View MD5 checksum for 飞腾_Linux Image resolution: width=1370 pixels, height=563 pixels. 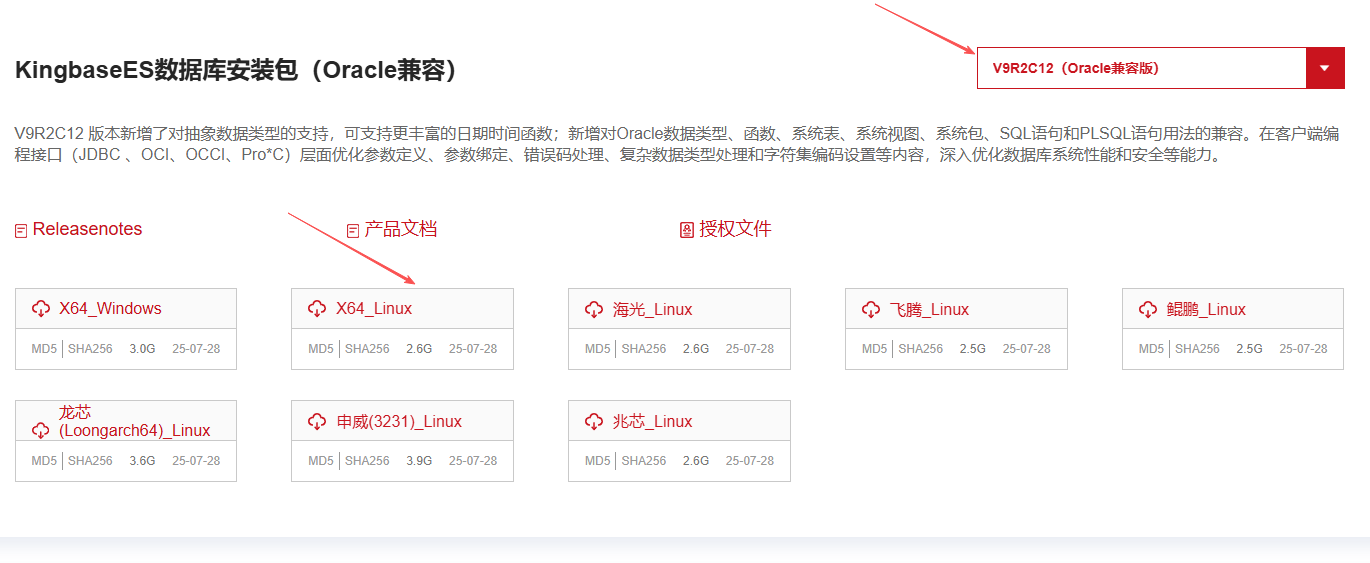point(875,349)
